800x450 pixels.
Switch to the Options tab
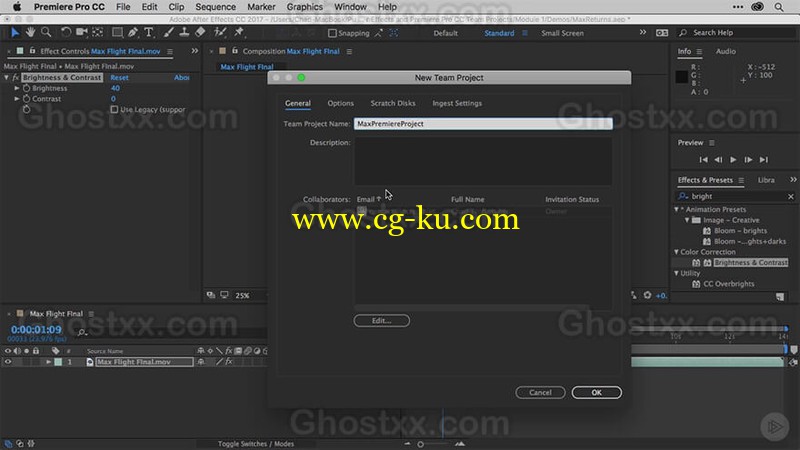point(340,104)
